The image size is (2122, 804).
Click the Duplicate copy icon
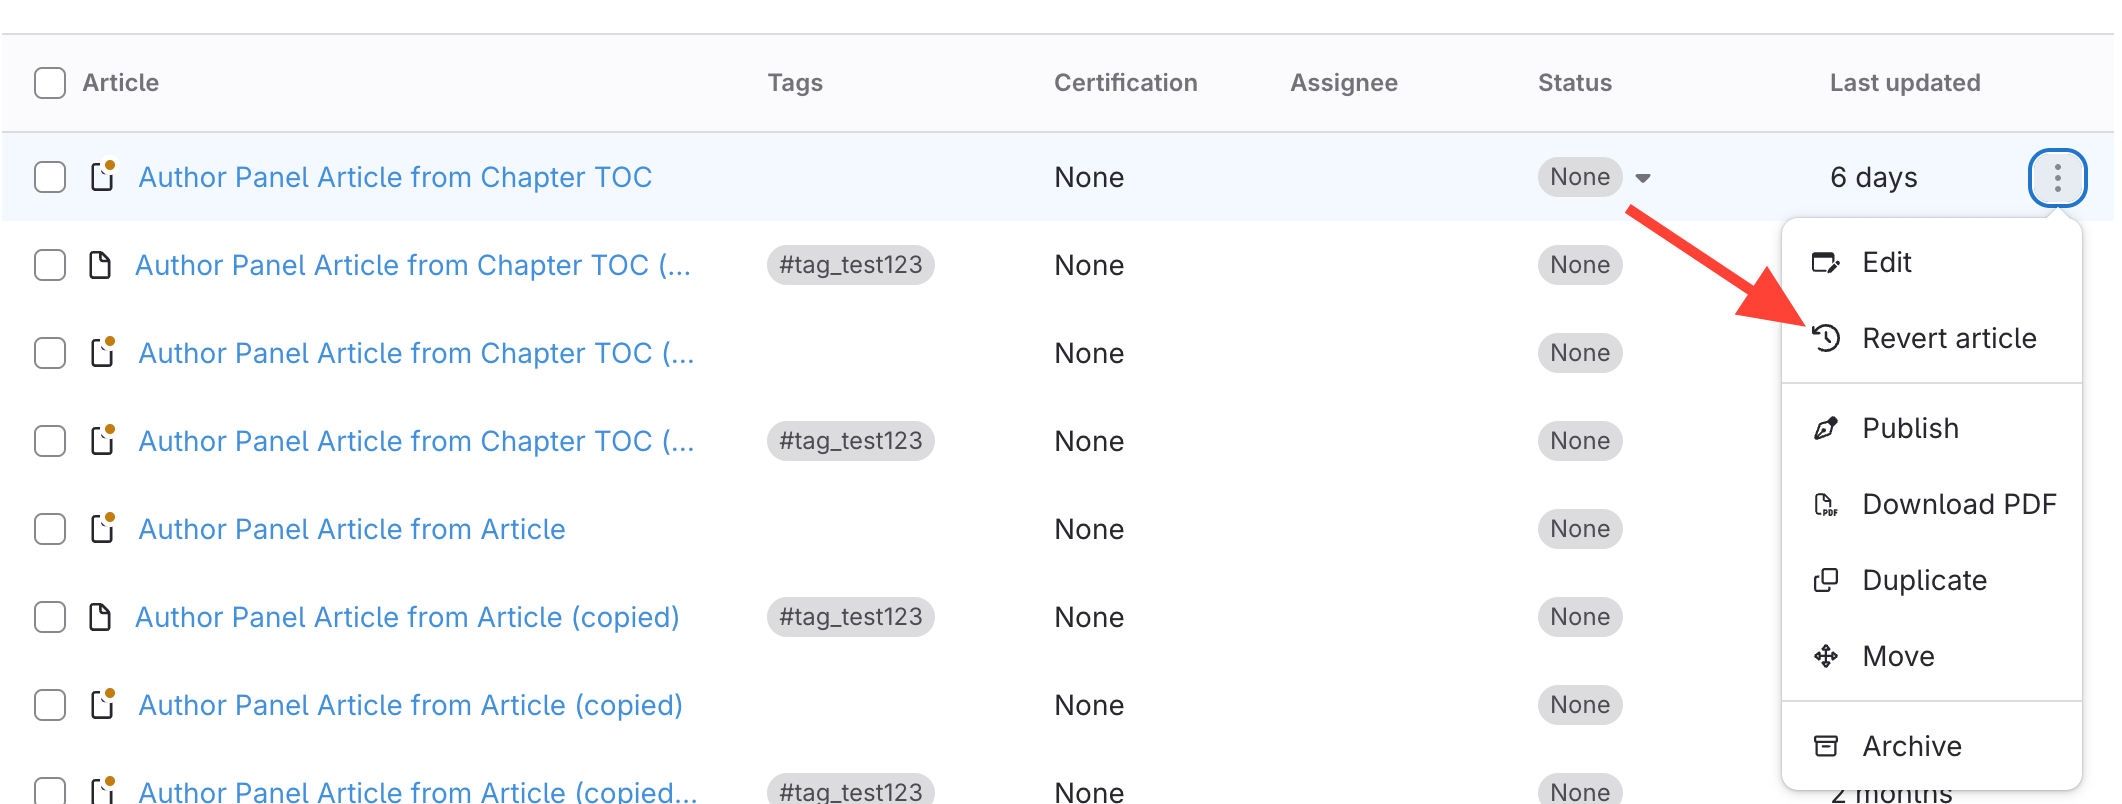(1825, 581)
